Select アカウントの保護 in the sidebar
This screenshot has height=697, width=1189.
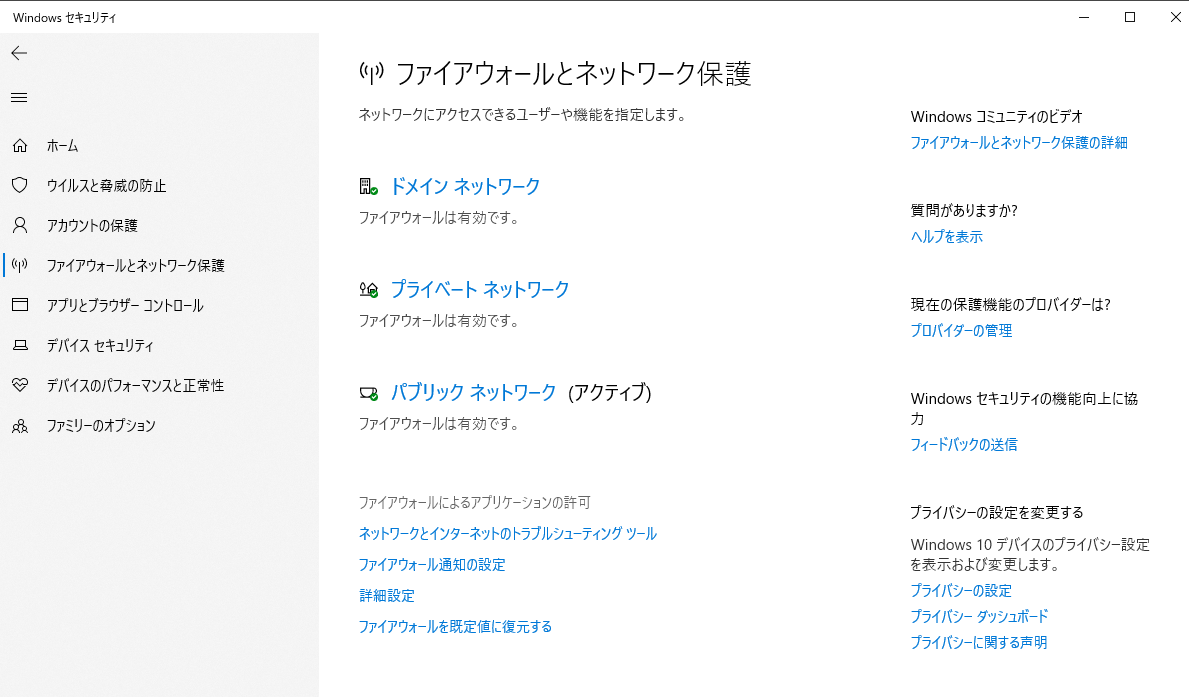click(x=92, y=225)
